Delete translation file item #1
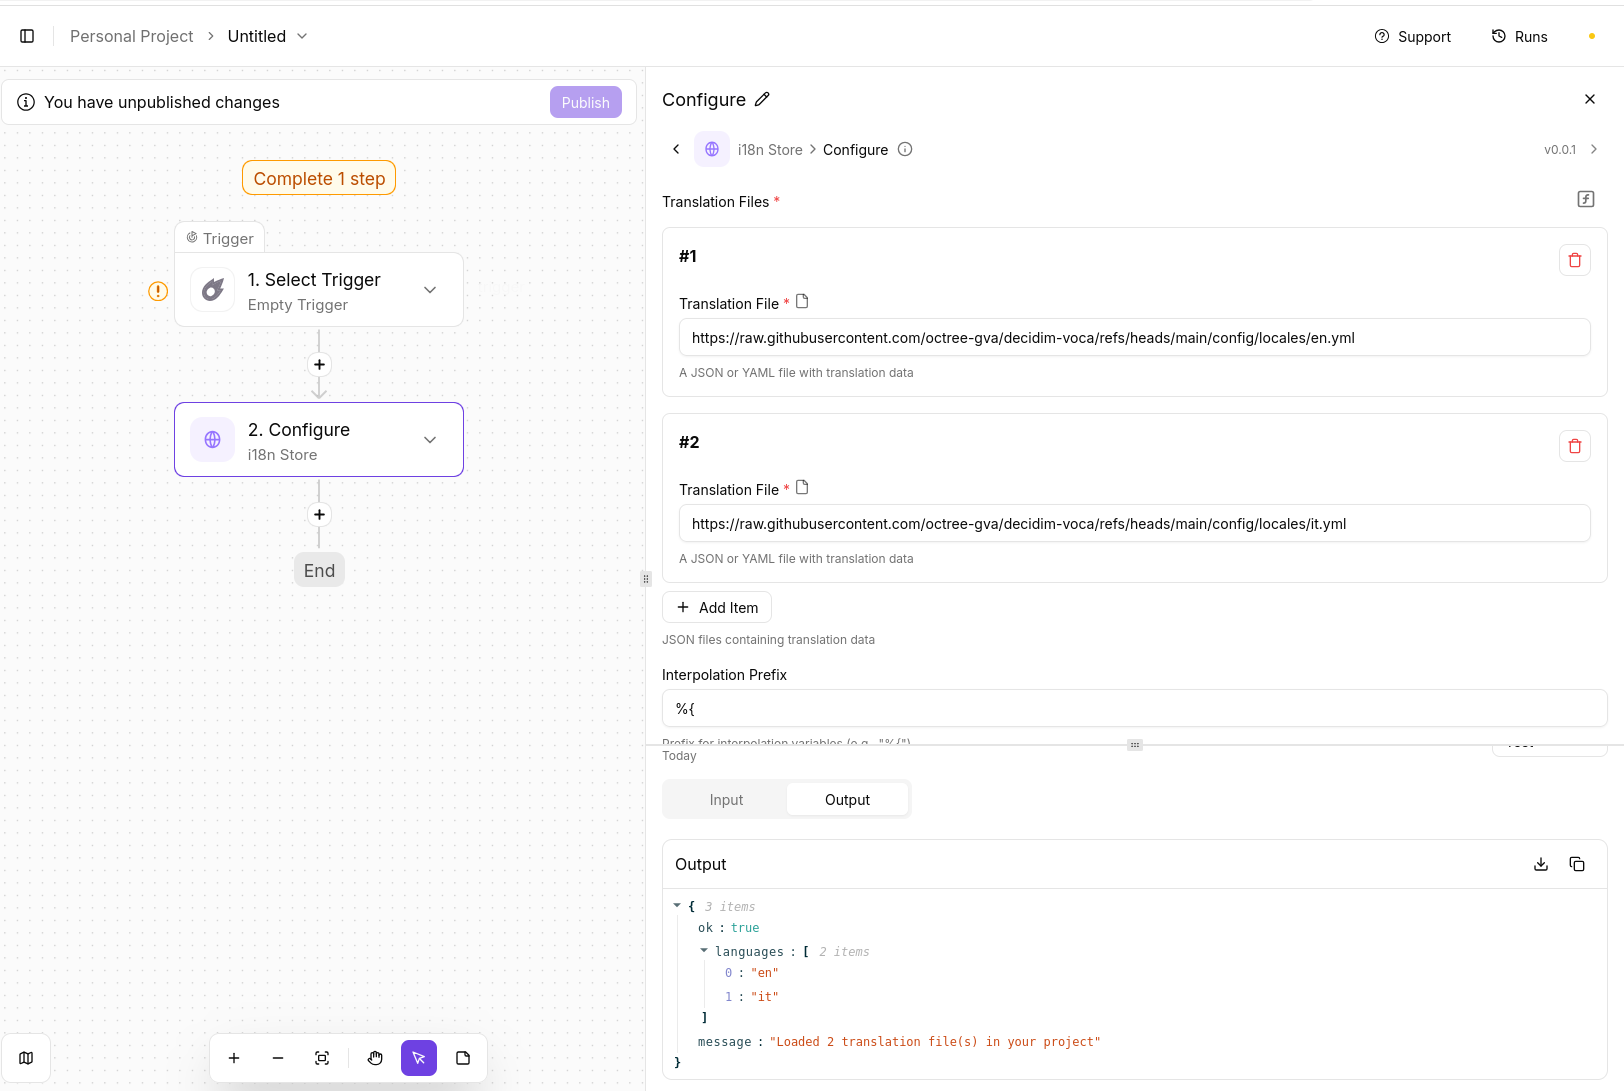The width and height of the screenshot is (1624, 1091). point(1575,260)
